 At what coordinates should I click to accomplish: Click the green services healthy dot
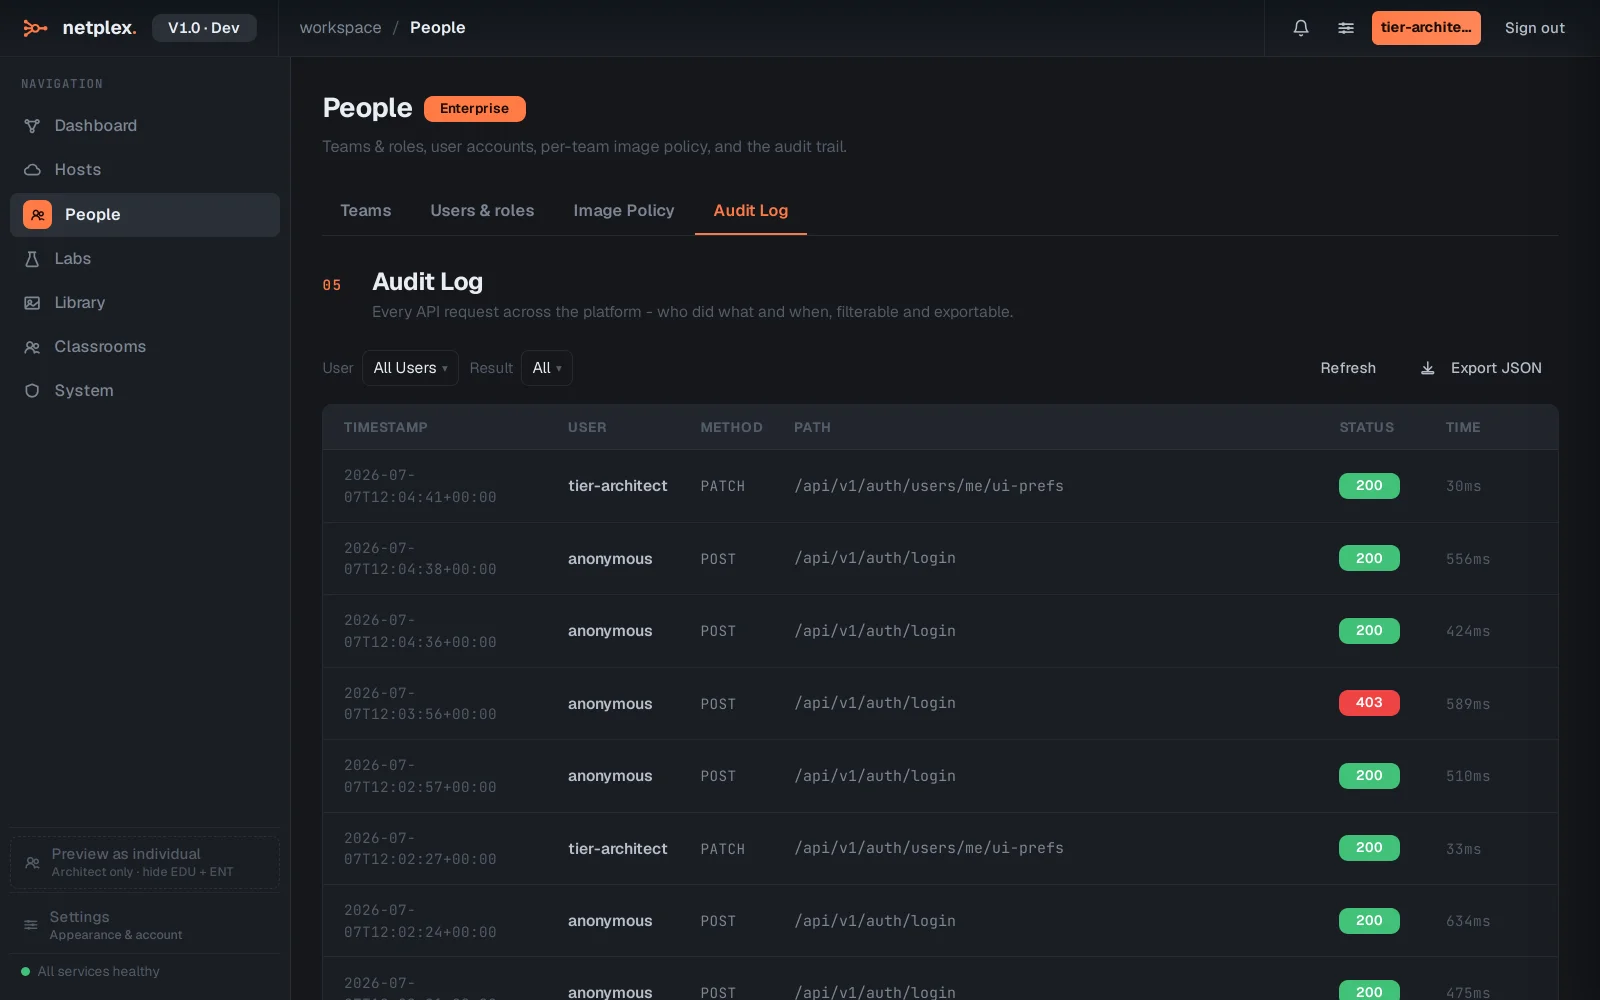point(26,971)
